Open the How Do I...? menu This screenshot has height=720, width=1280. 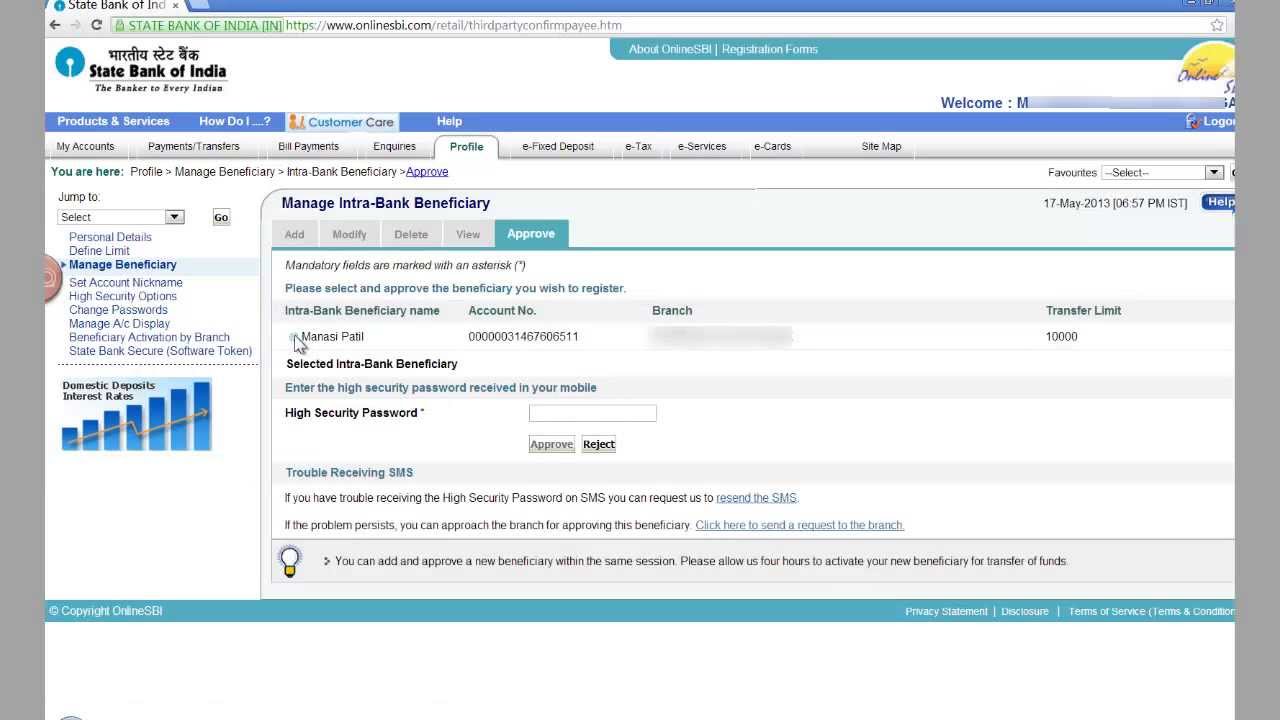235,121
